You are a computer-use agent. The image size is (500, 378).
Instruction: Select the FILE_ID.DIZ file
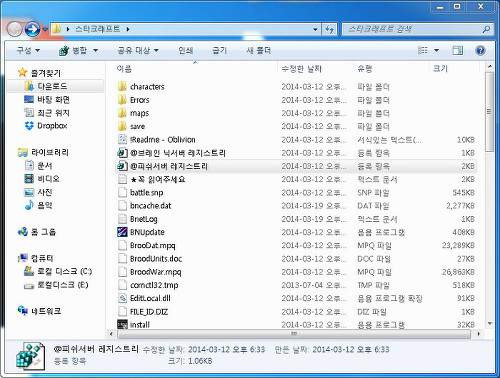point(149,312)
